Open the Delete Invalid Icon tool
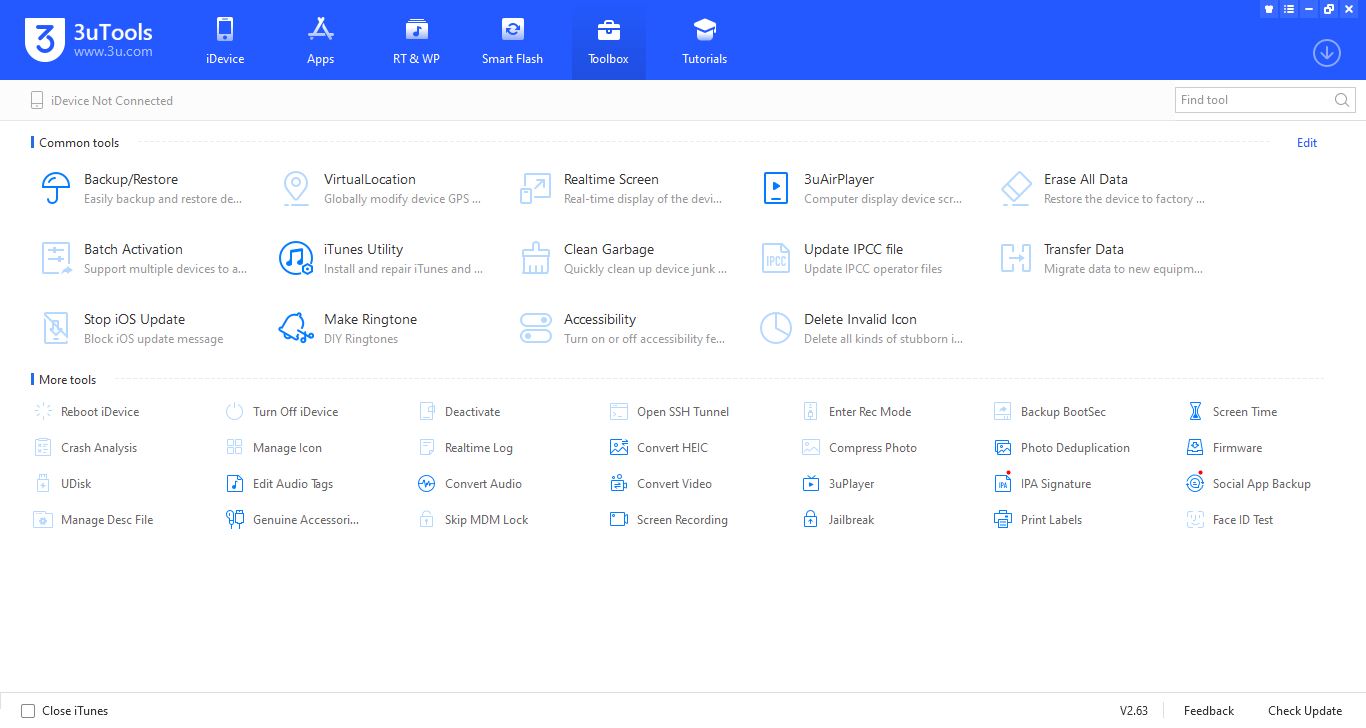This screenshot has height=728, width=1366. [860, 328]
